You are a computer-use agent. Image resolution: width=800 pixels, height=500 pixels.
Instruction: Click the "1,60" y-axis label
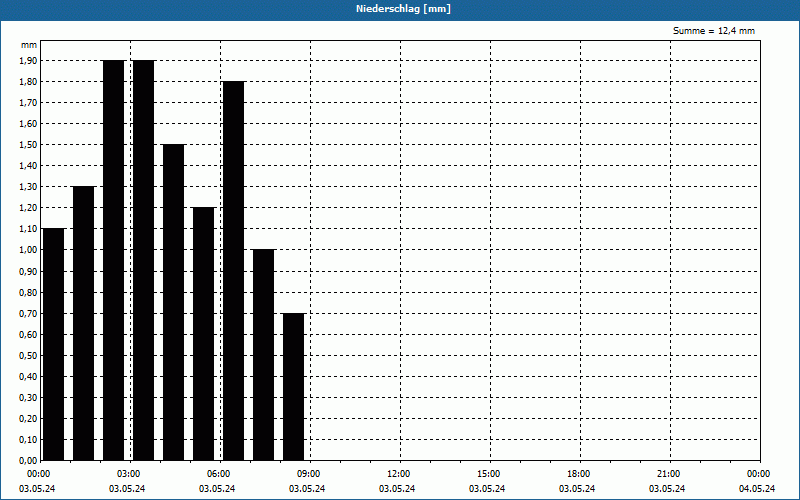[x=28, y=123]
